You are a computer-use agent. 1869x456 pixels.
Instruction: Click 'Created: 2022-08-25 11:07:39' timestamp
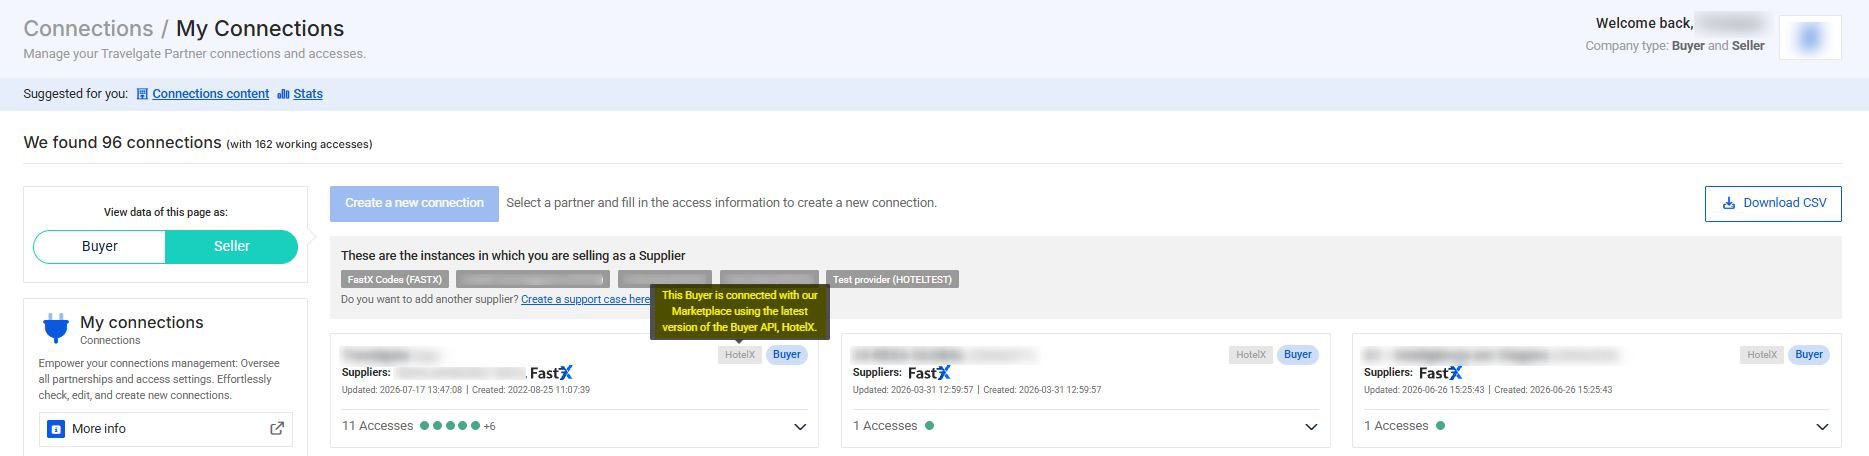(531, 390)
